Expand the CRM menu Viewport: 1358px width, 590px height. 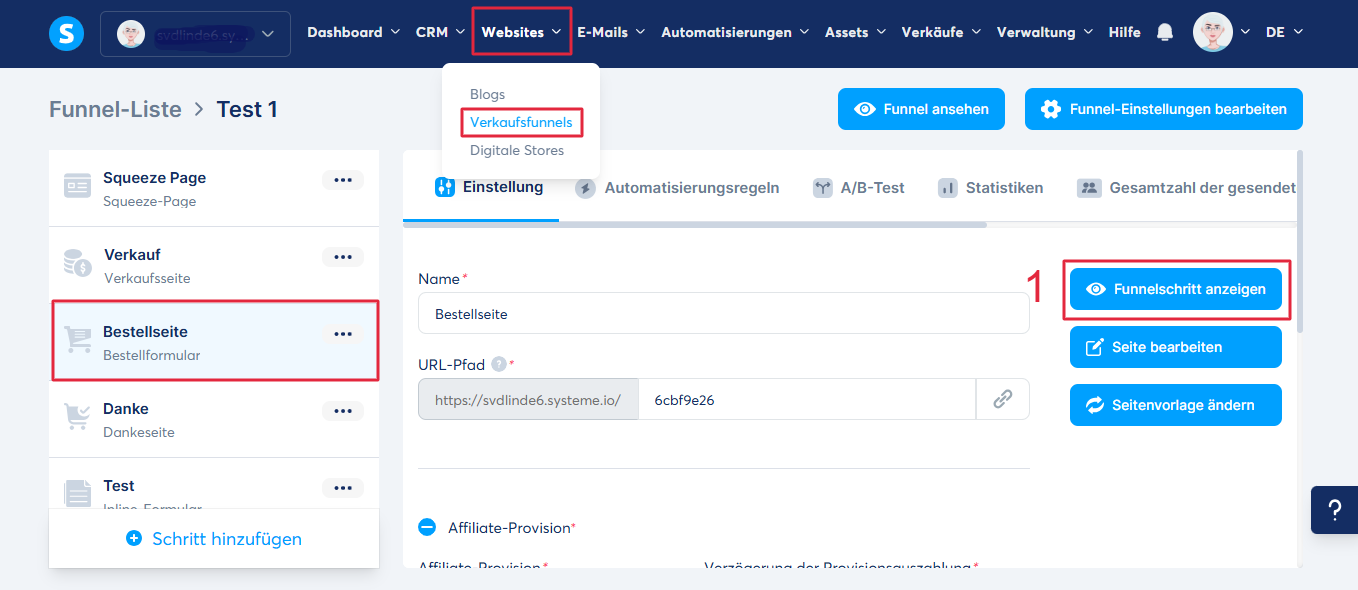coord(441,32)
